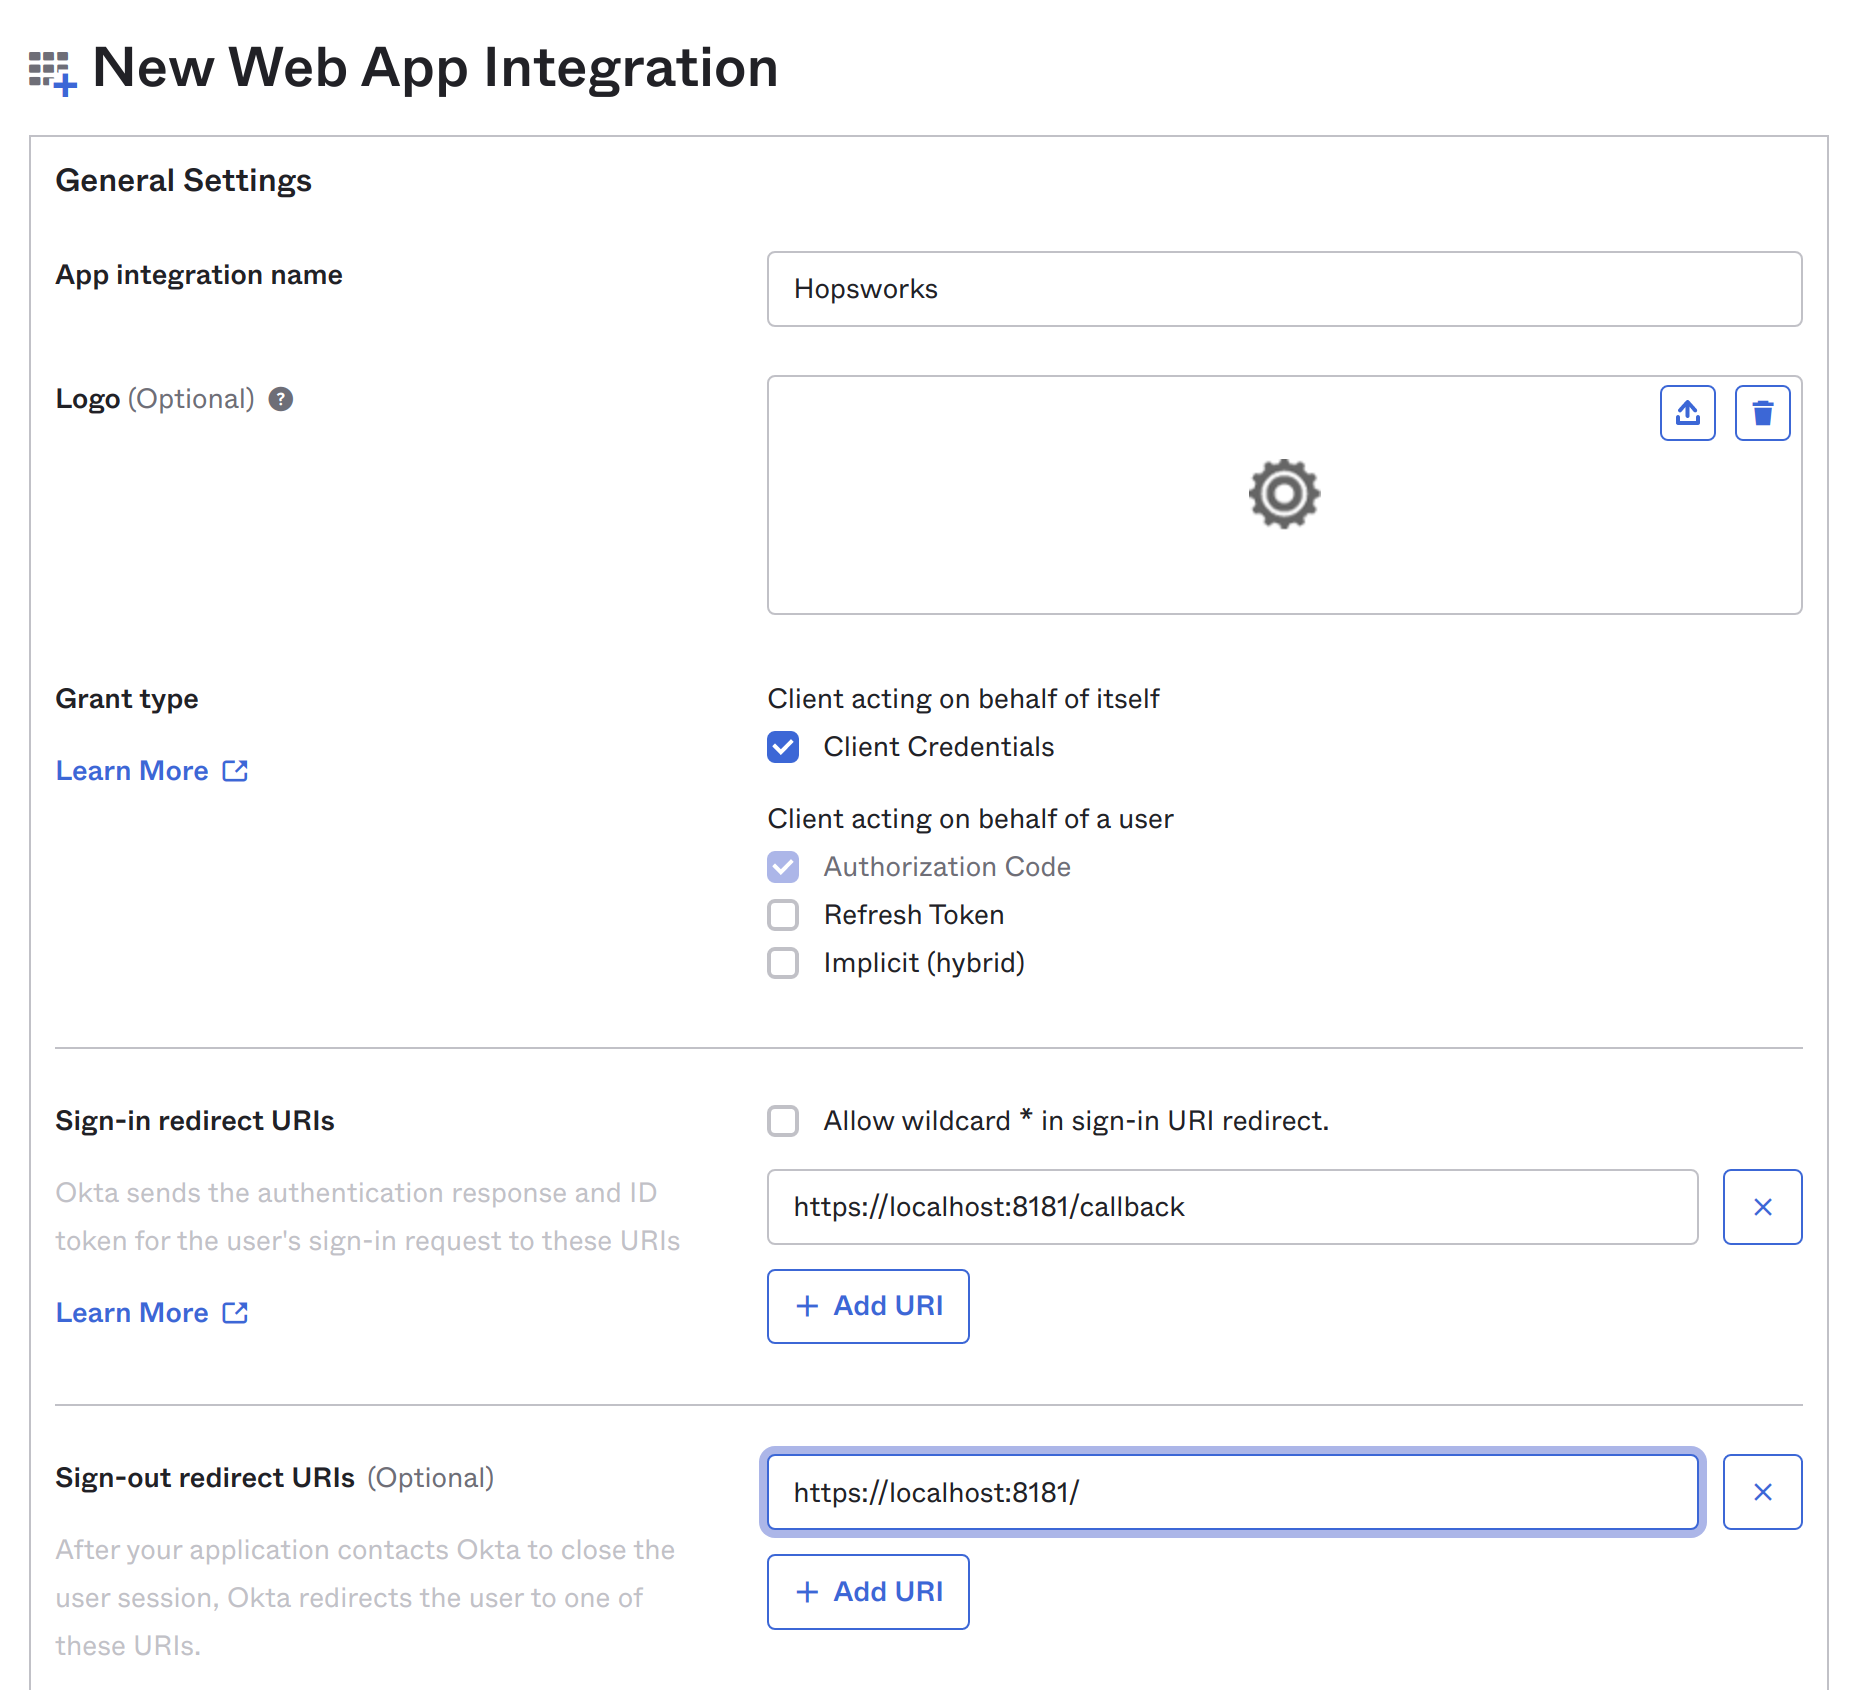Click the New Web App Integration header icon
Viewport: 1858px width, 1690px height.
click(51, 68)
